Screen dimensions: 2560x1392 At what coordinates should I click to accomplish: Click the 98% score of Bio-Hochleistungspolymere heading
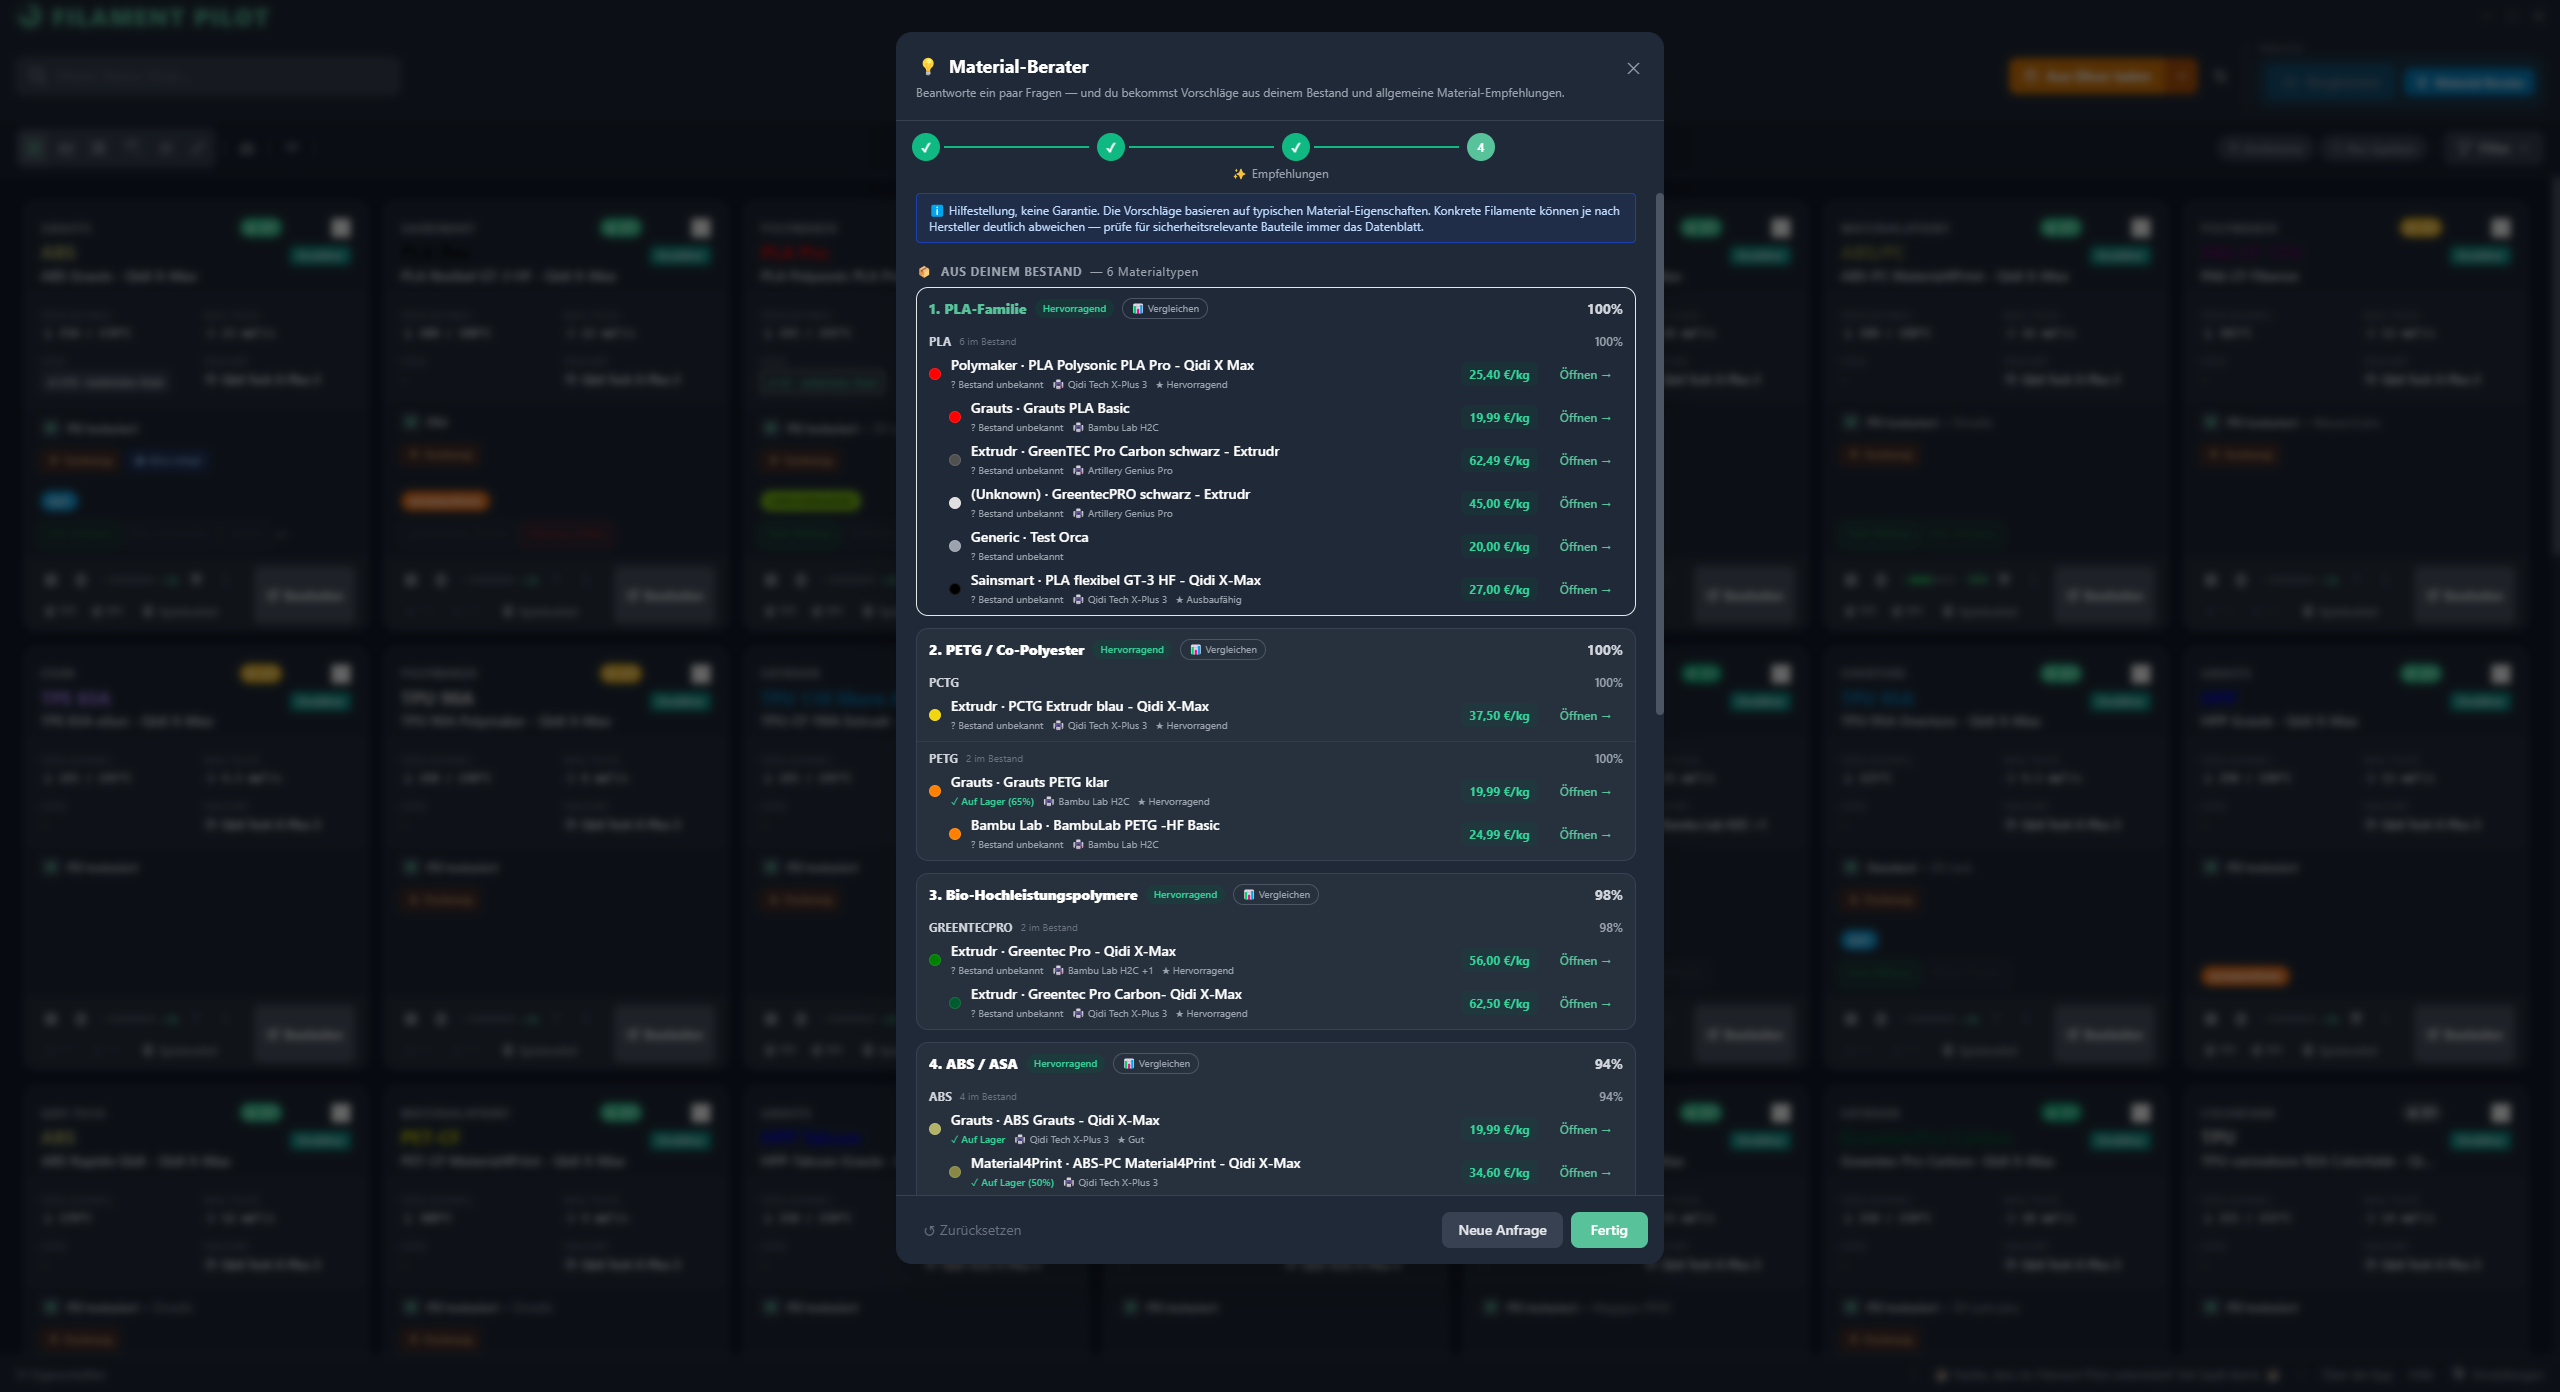tap(1608, 895)
